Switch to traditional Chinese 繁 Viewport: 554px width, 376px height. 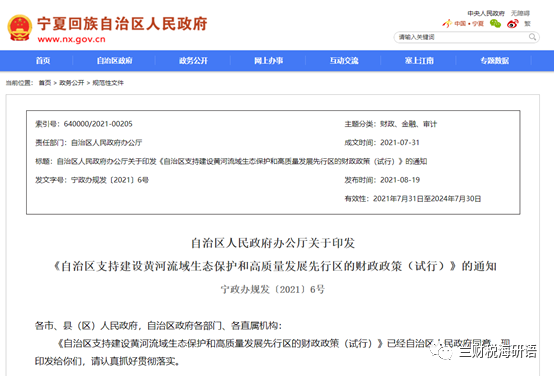pyautogui.click(x=527, y=24)
